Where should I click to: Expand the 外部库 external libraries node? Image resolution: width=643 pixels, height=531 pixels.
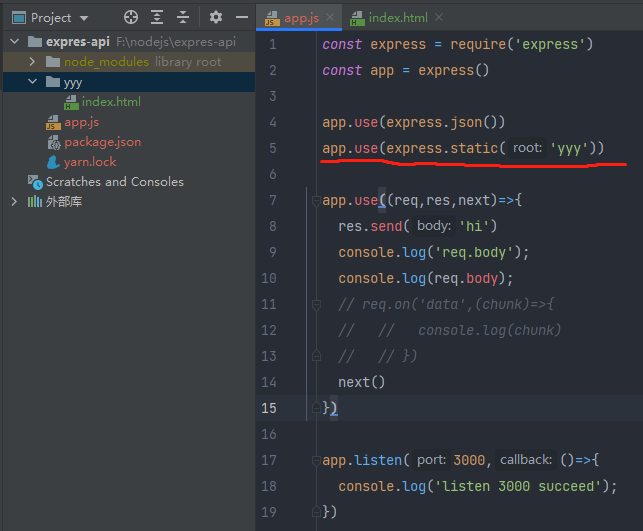coord(14,201)
